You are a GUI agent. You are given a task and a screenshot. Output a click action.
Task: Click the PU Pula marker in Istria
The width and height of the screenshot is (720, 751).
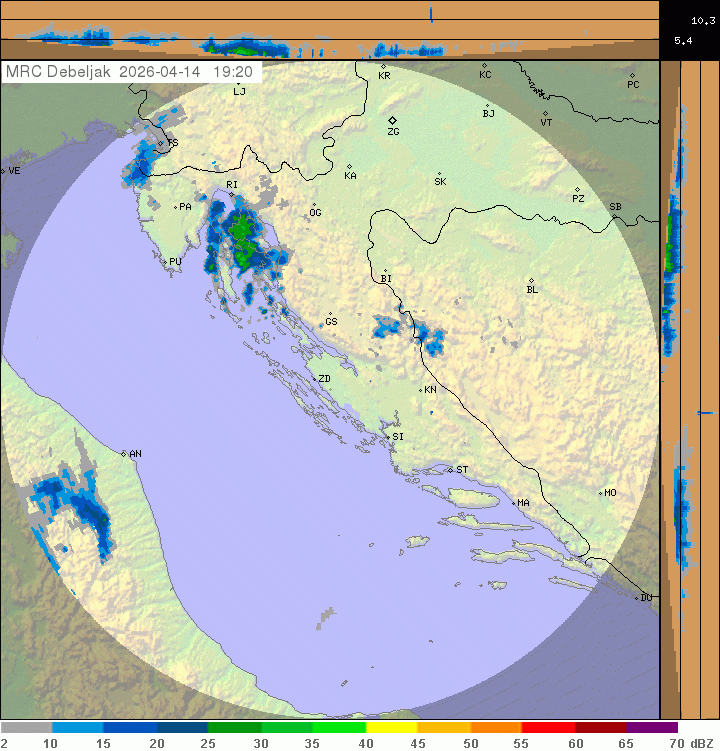(x=166, y=262)
